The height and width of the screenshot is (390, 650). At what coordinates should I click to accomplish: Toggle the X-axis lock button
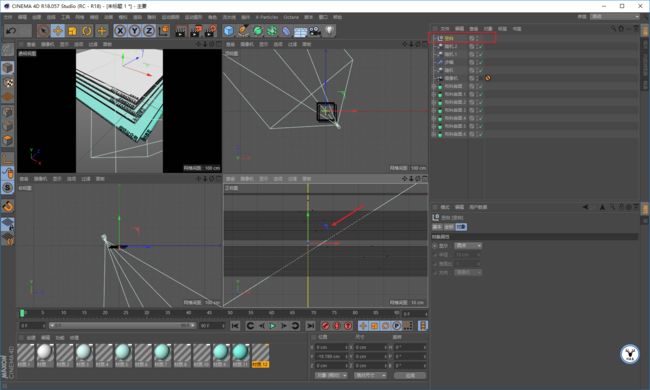[120, 31]
